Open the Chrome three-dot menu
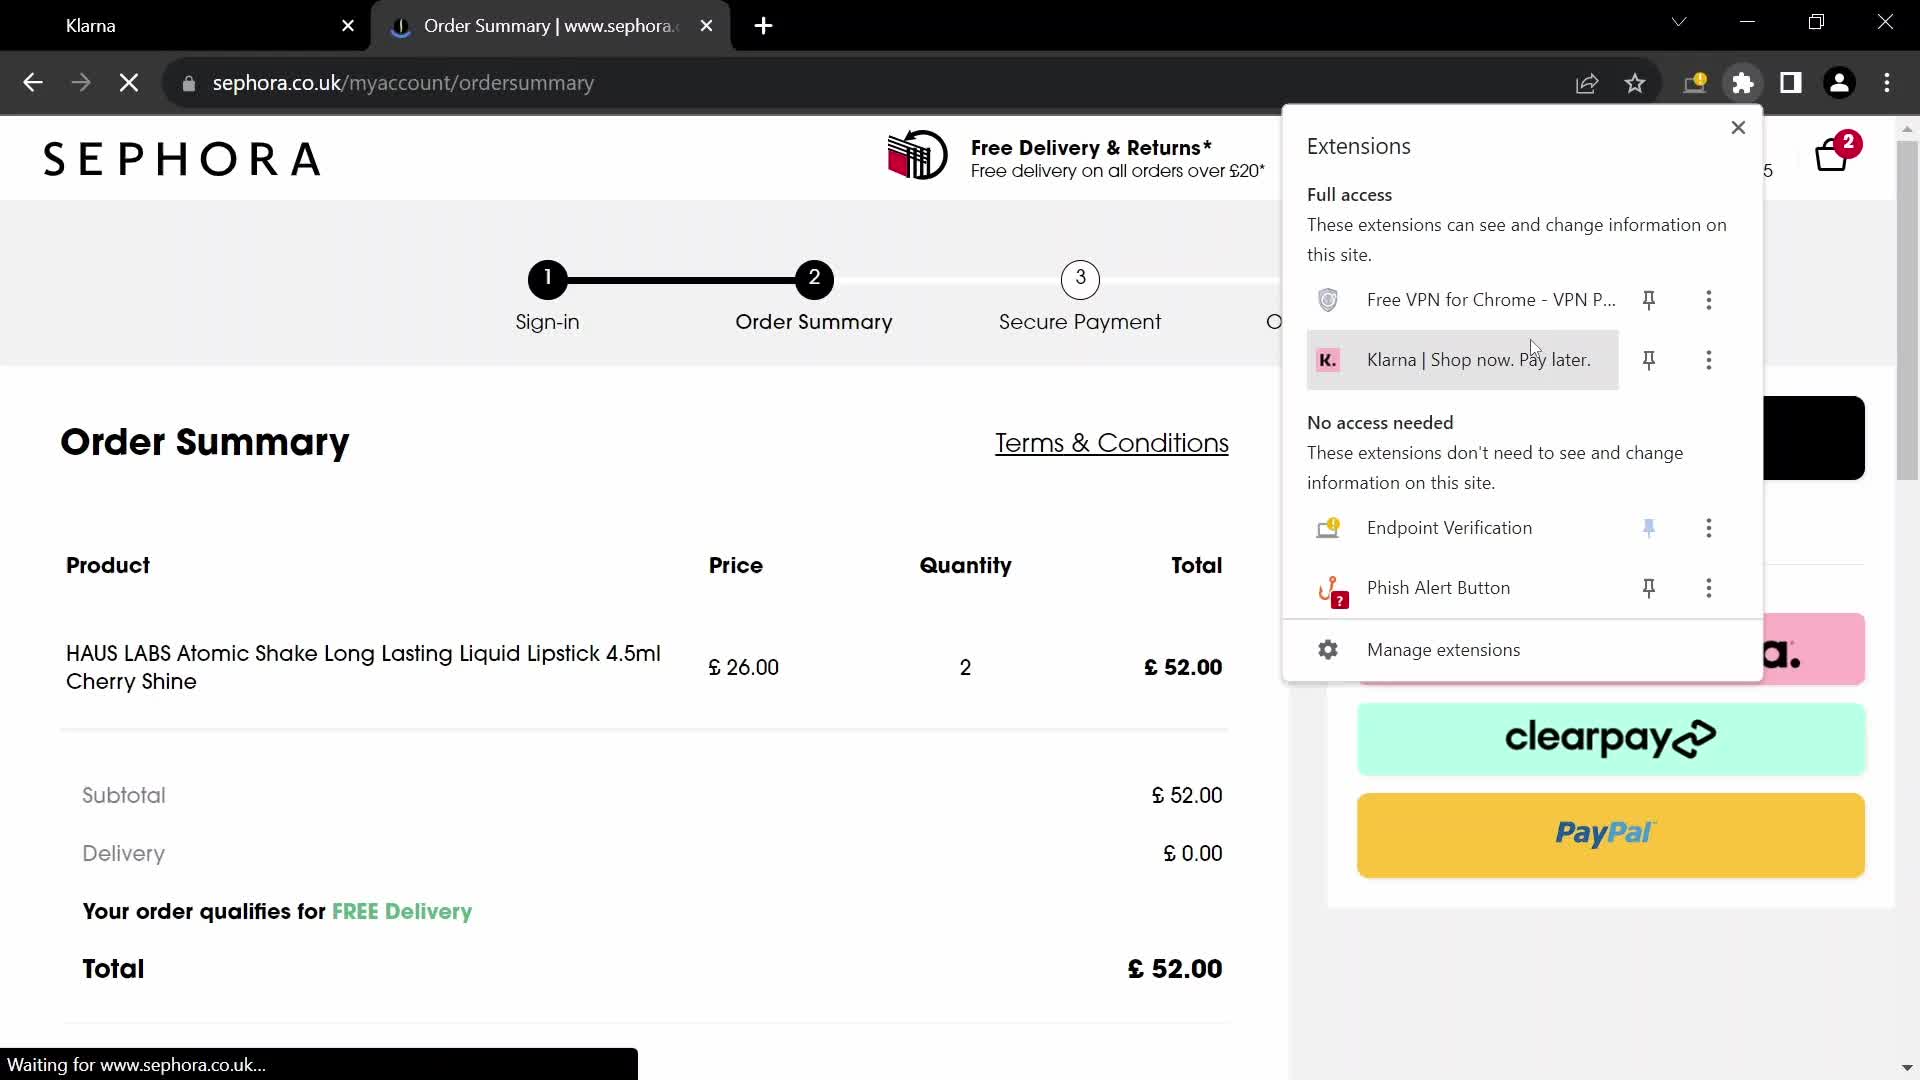 tap(1887, 83)
